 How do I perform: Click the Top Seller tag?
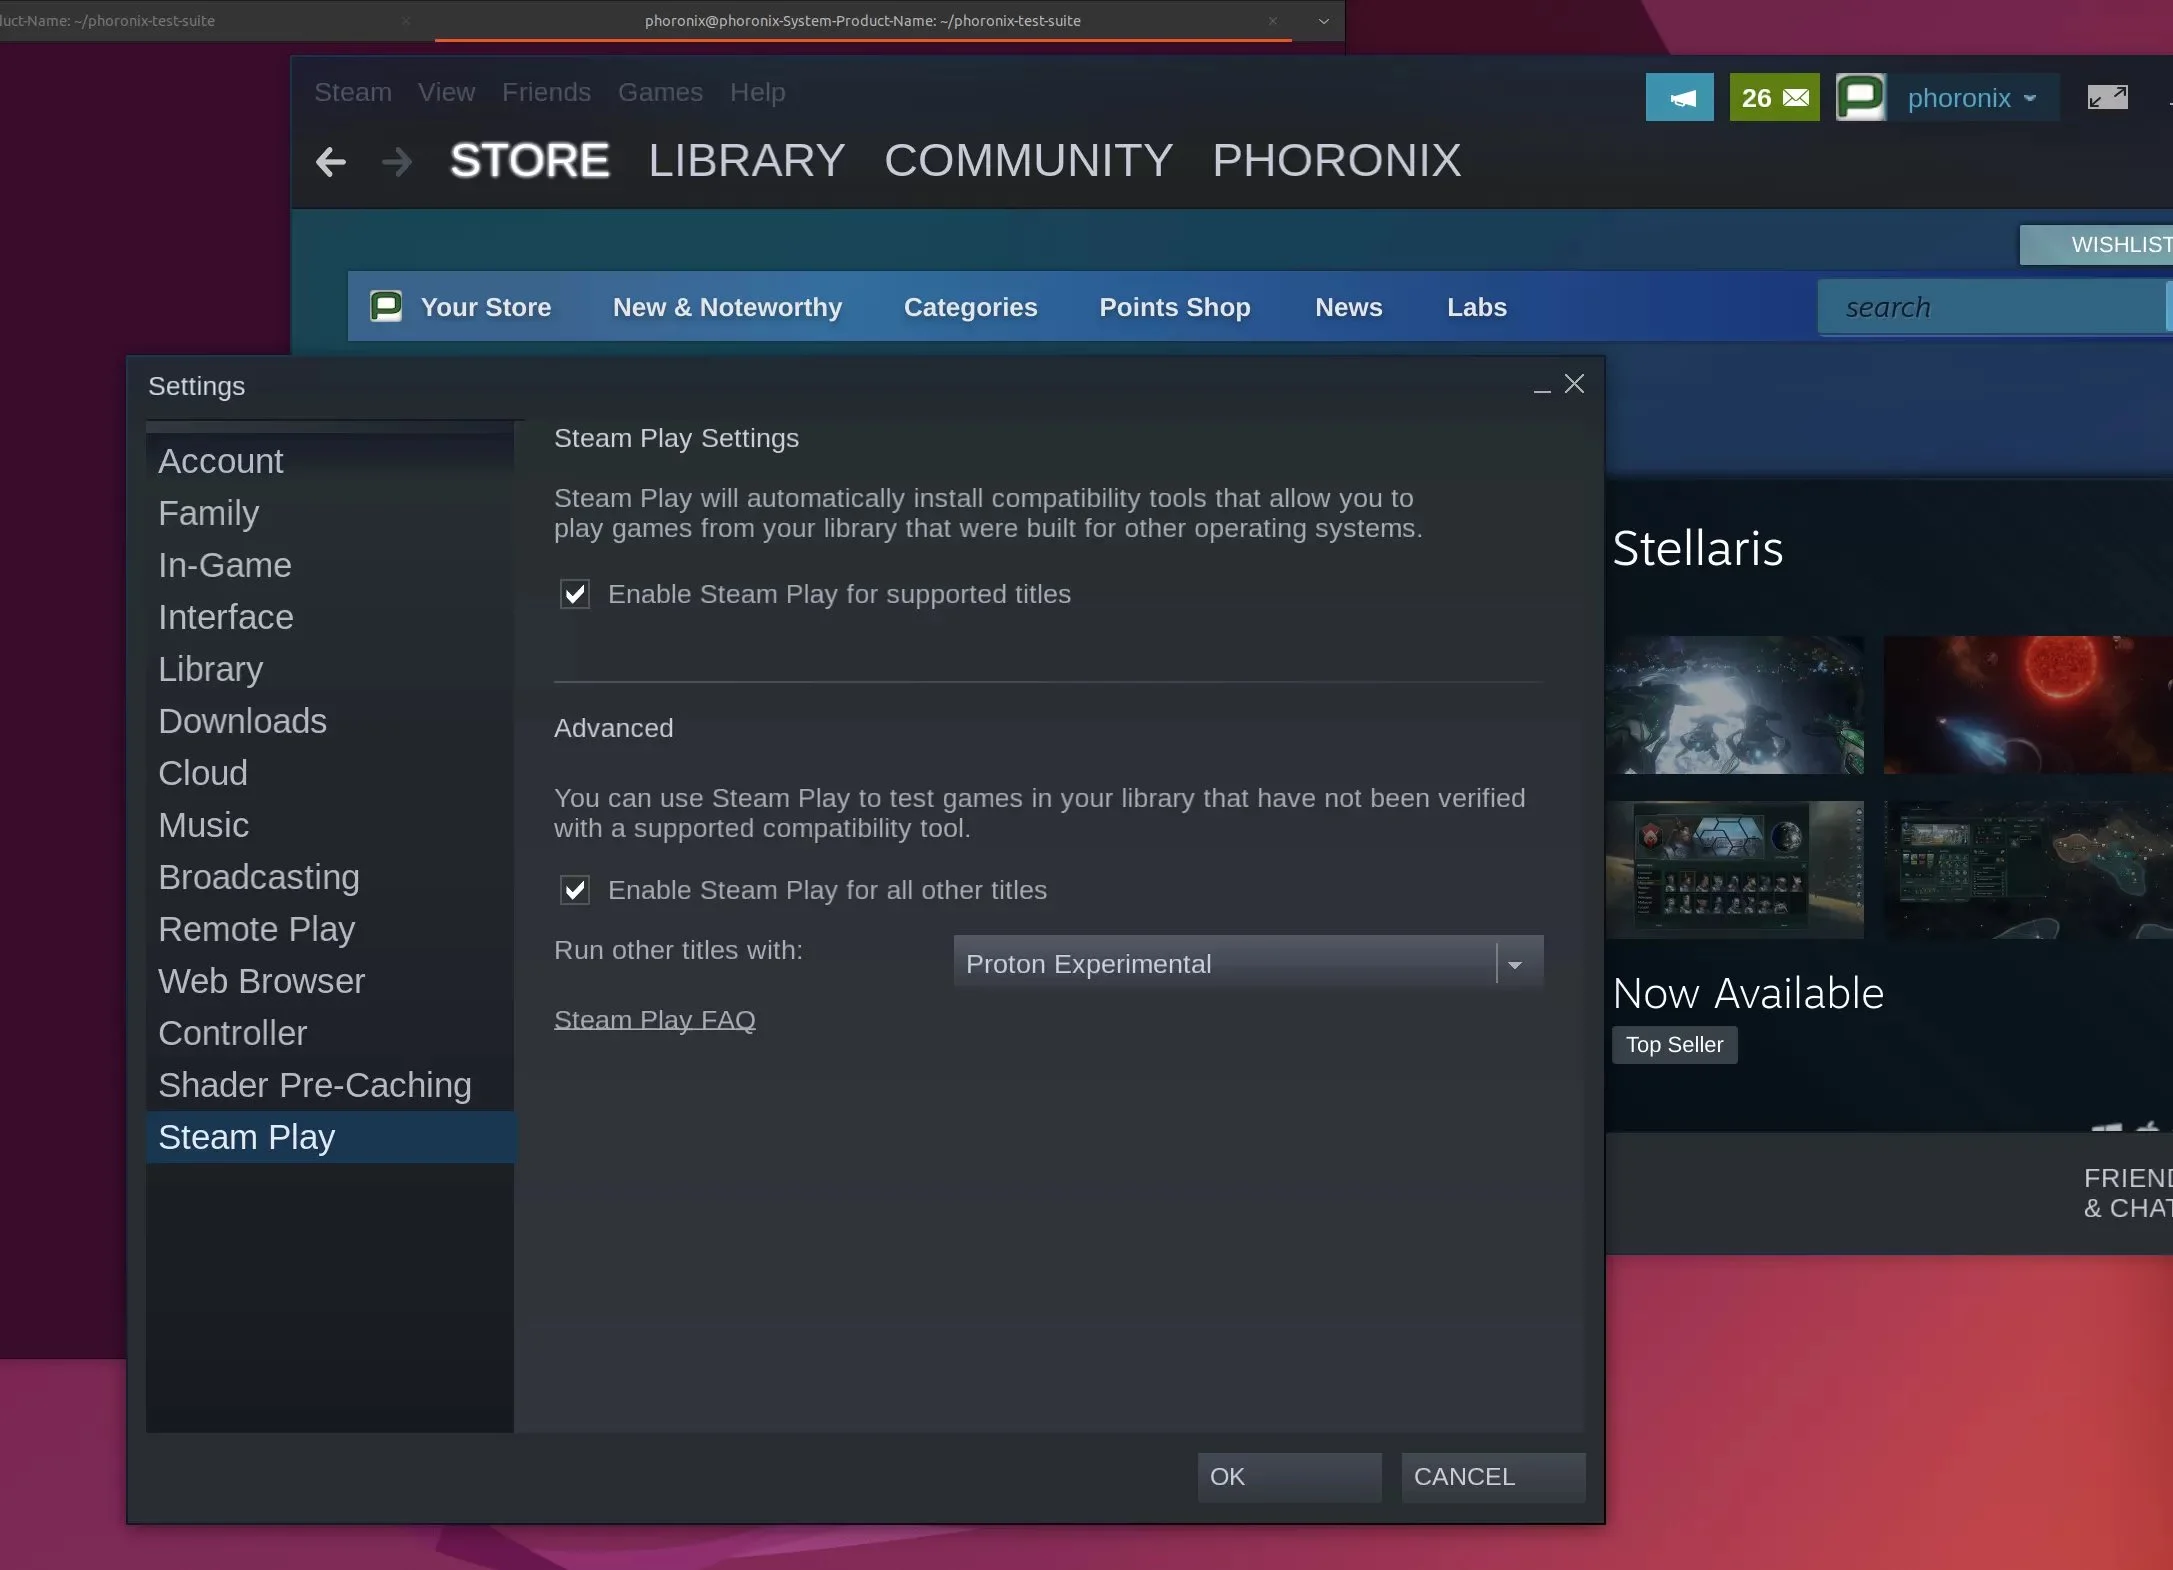(1675, 1045)
